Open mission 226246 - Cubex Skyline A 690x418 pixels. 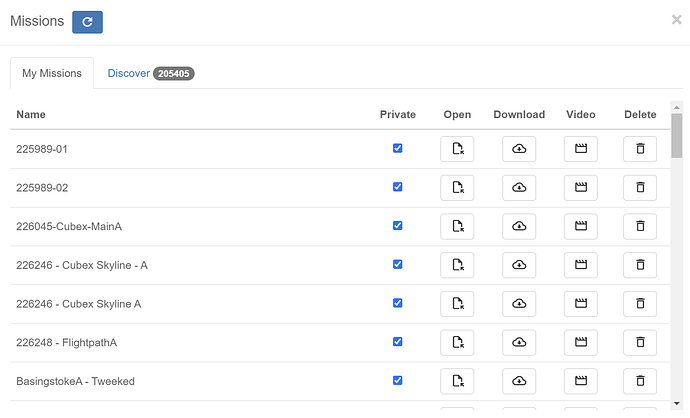457,304
